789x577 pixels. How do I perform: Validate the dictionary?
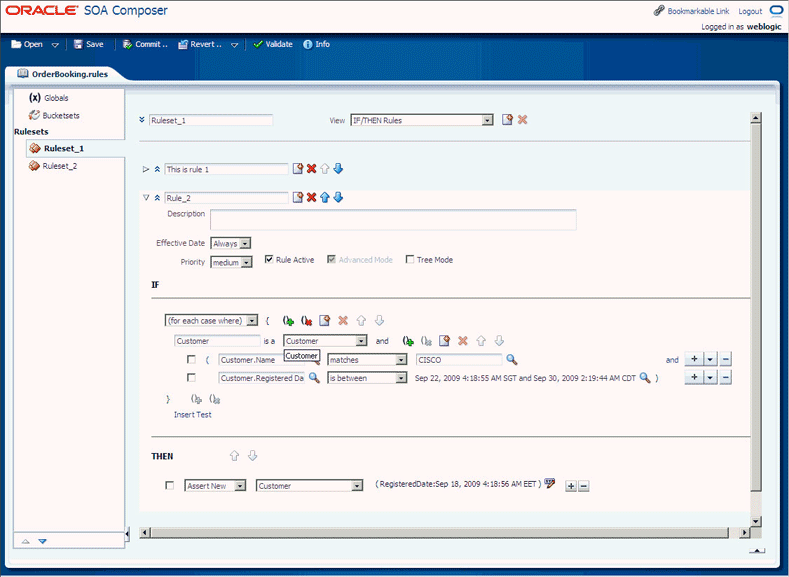click(273, 44)
